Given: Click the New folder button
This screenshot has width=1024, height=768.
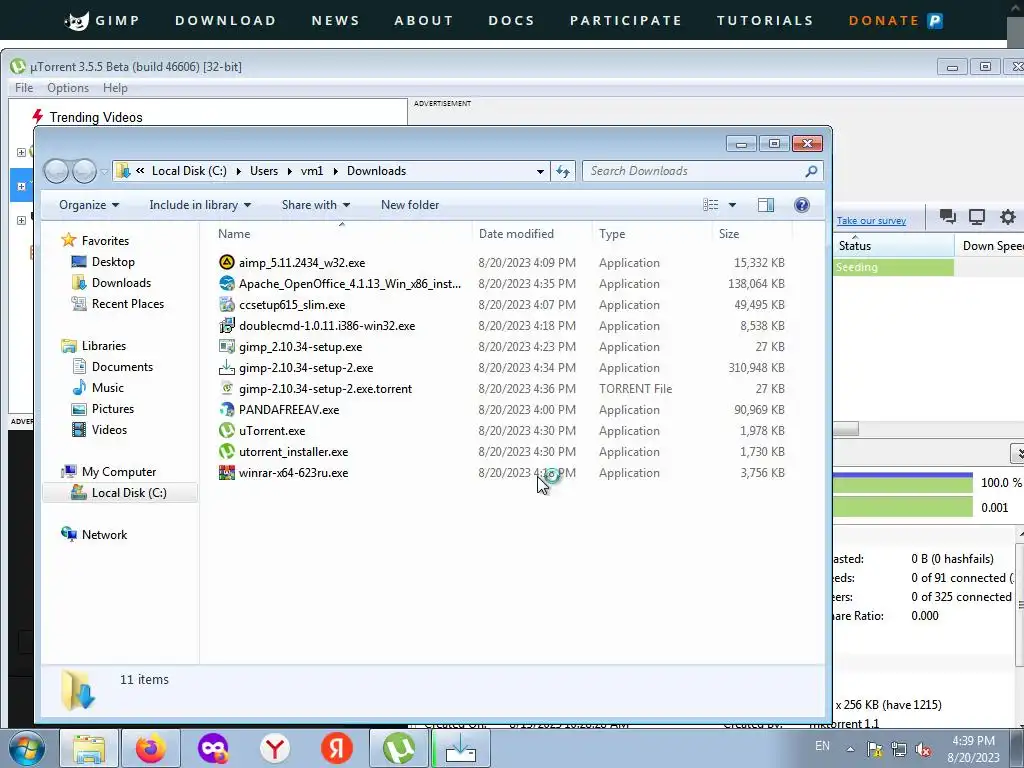Looking at the screenshot, I should (x=410, y=205).
